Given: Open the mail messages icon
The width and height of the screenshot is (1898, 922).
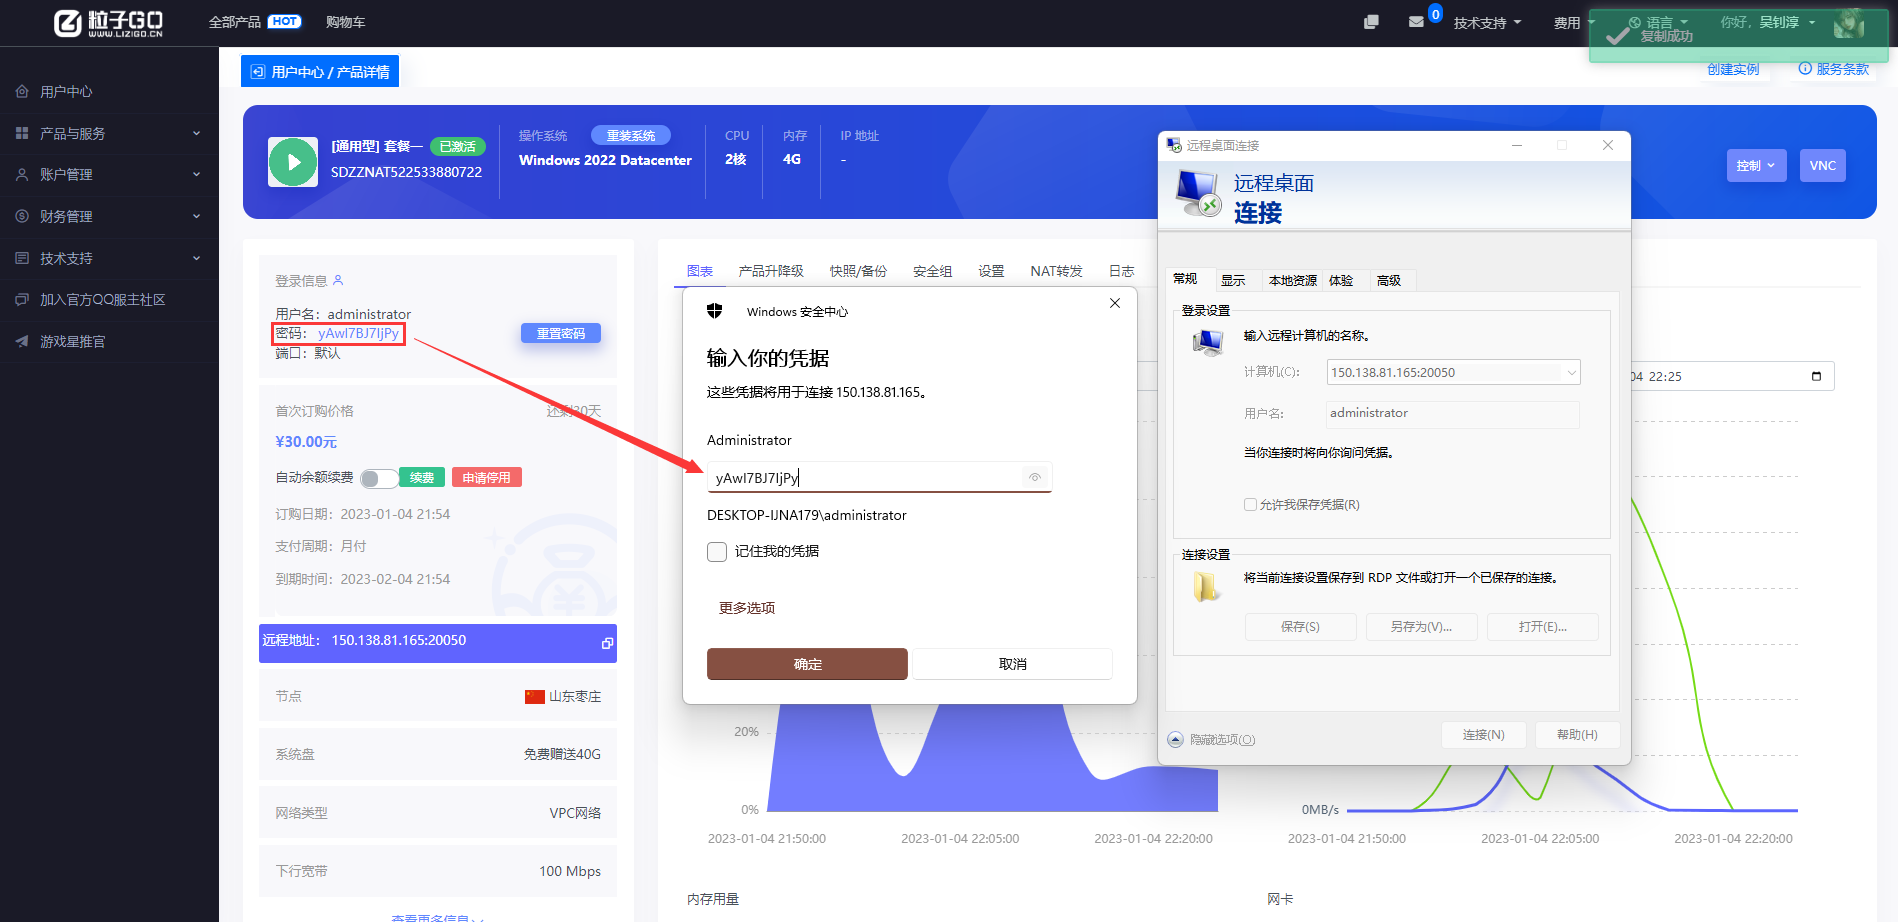Looking at the screenshot, I should click(1416, 22).
